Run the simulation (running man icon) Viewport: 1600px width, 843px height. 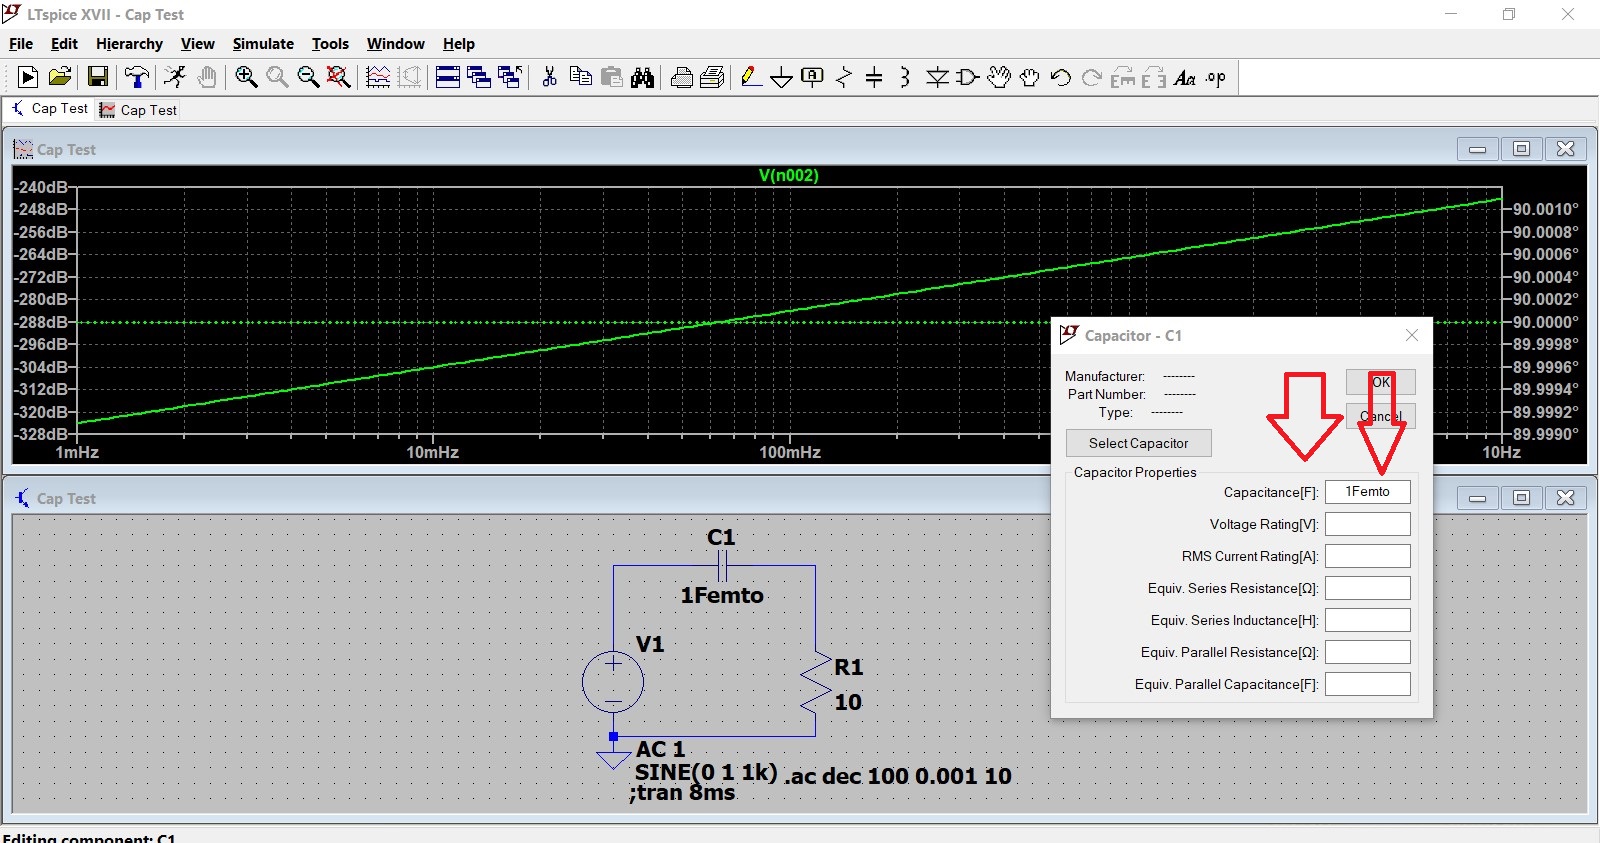tap(175, 77)
